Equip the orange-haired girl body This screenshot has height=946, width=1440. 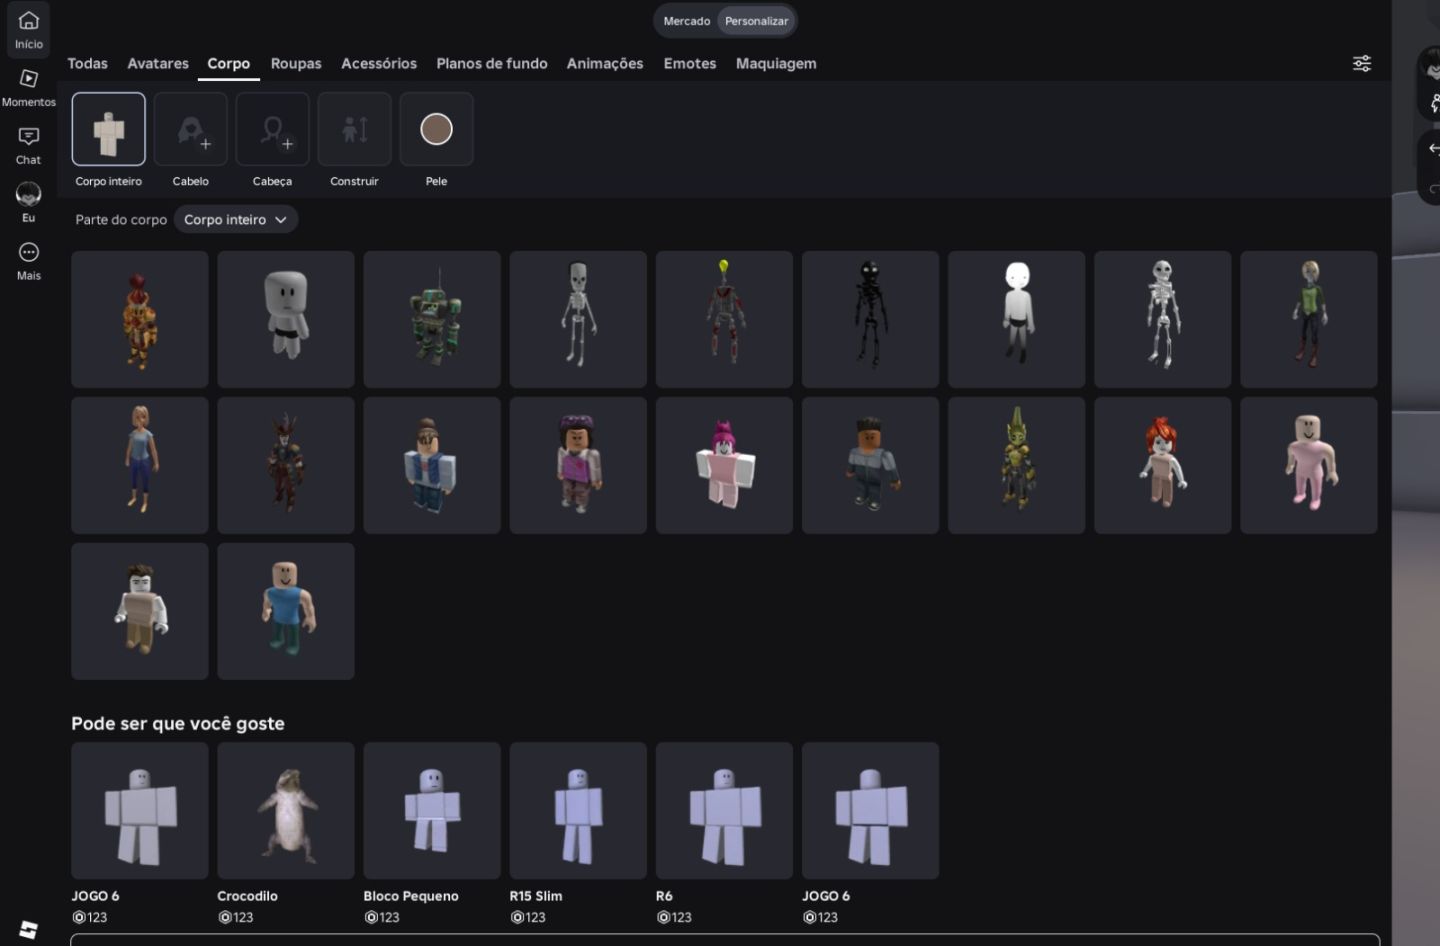1162,465
